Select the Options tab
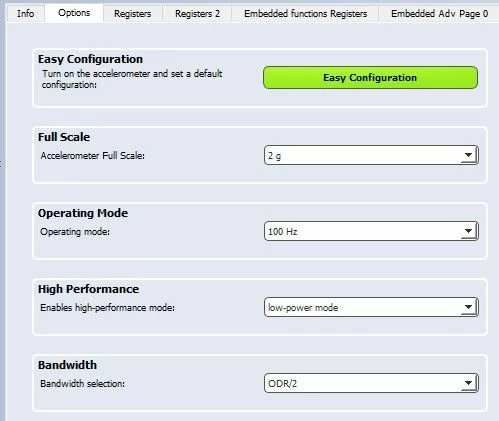The width and height of the screenshot is (499, 421). click(x=74, y=13)
